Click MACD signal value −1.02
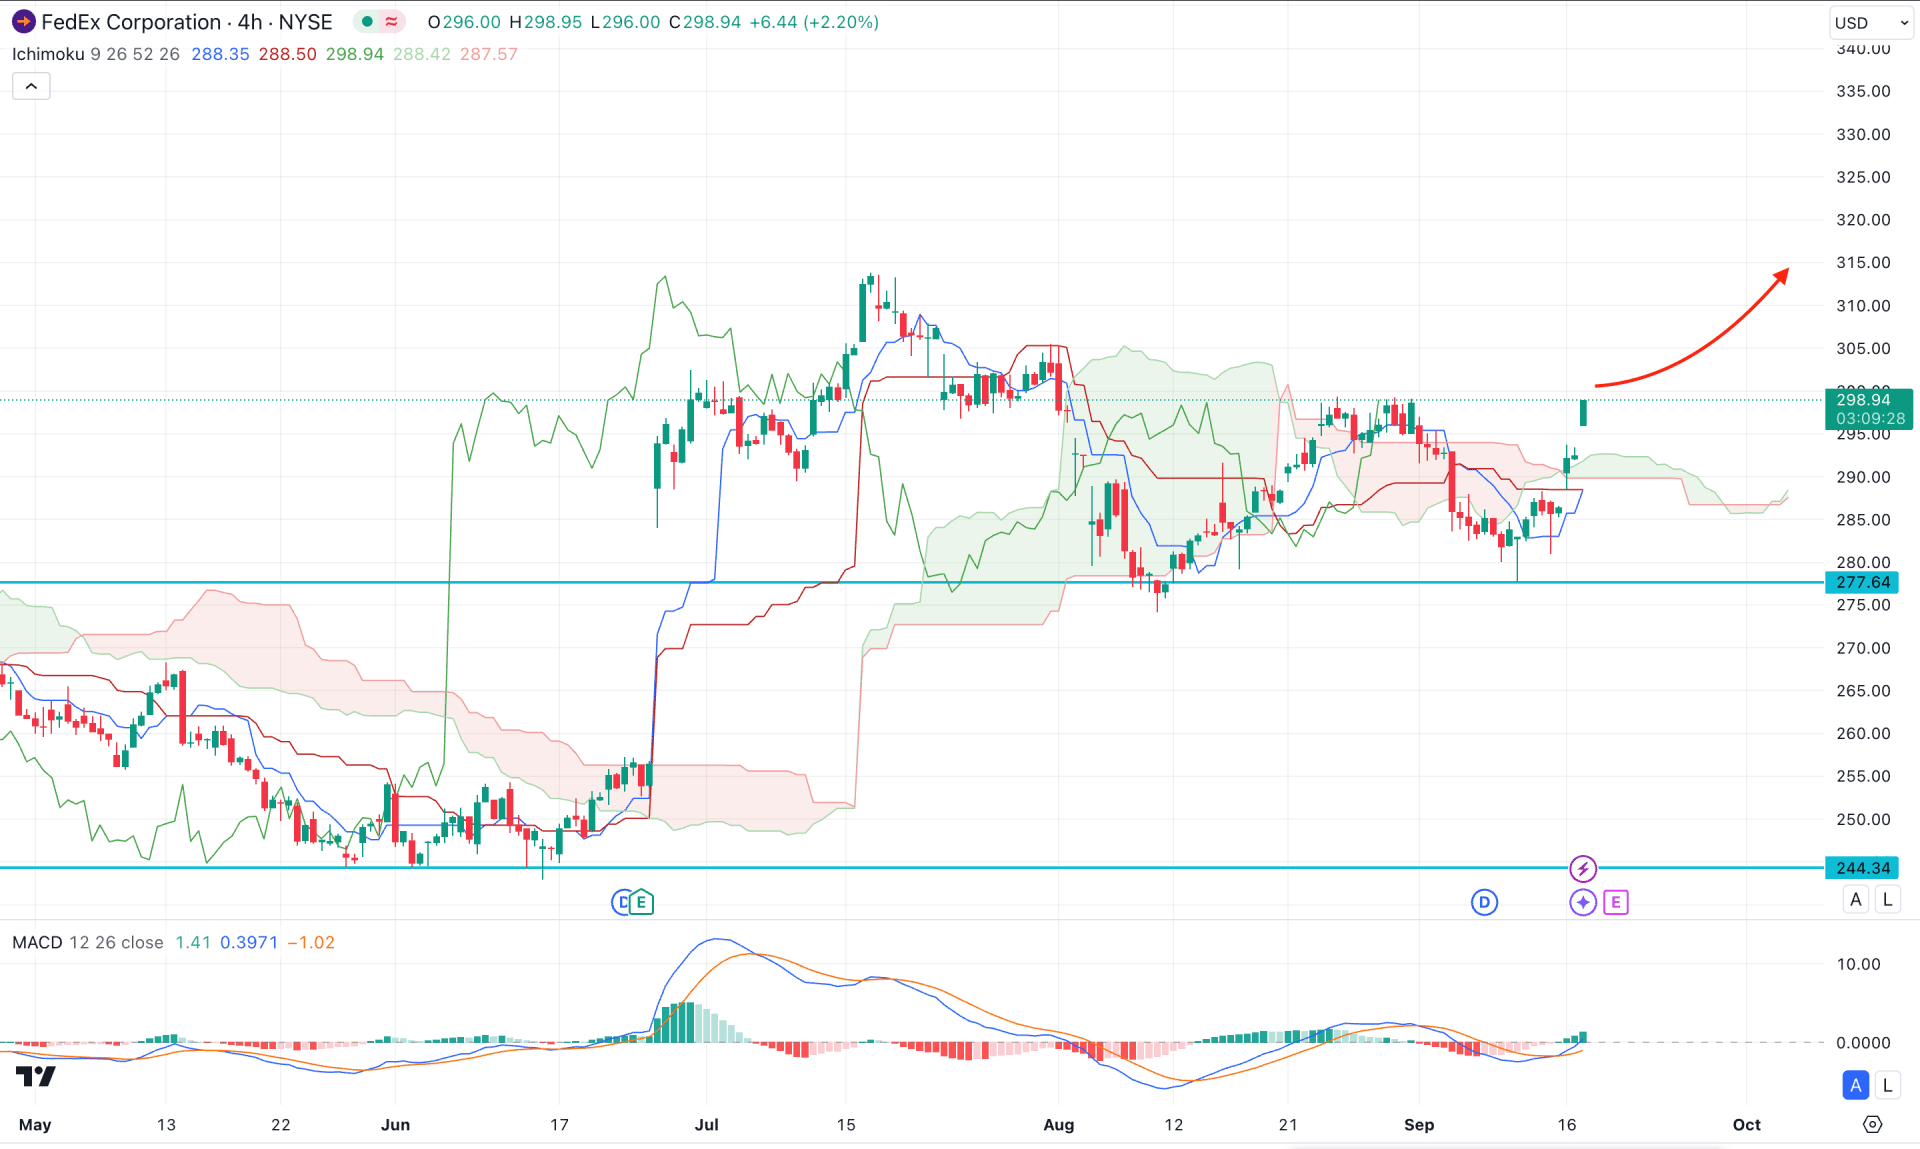Image resolution: width=1920 pixels, height=1149 pixels. click(x=311, y=942)
